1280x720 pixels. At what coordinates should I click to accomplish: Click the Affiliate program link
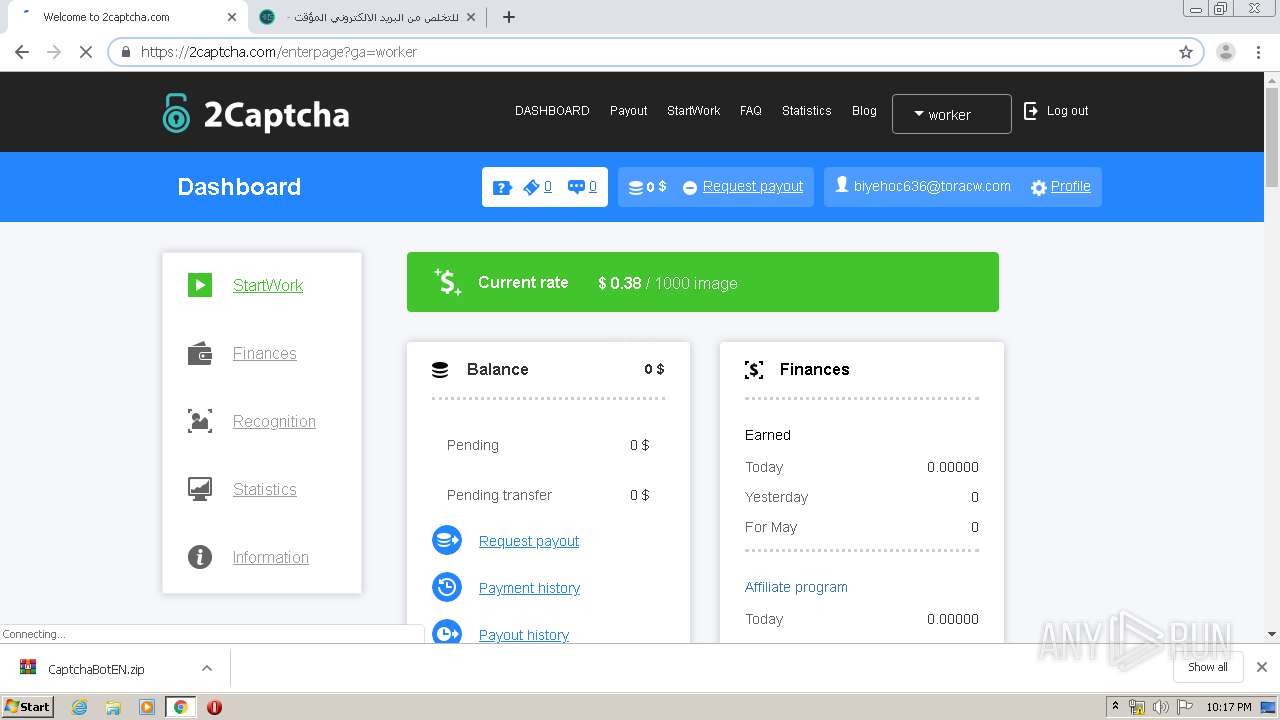(x=796, y=587)
